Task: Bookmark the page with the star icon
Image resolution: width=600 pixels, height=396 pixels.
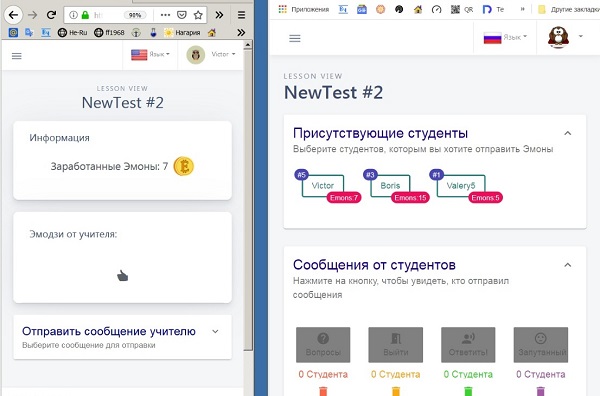Action: point(198,15)
